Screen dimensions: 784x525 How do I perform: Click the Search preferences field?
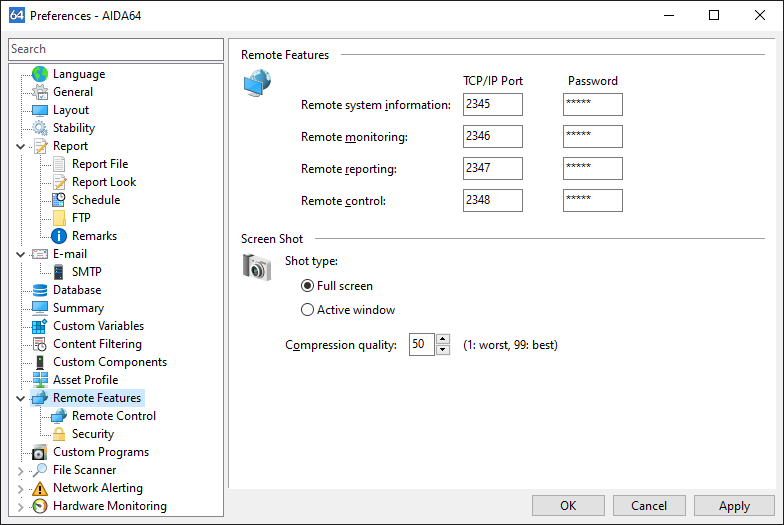click(x=116, y=49)
